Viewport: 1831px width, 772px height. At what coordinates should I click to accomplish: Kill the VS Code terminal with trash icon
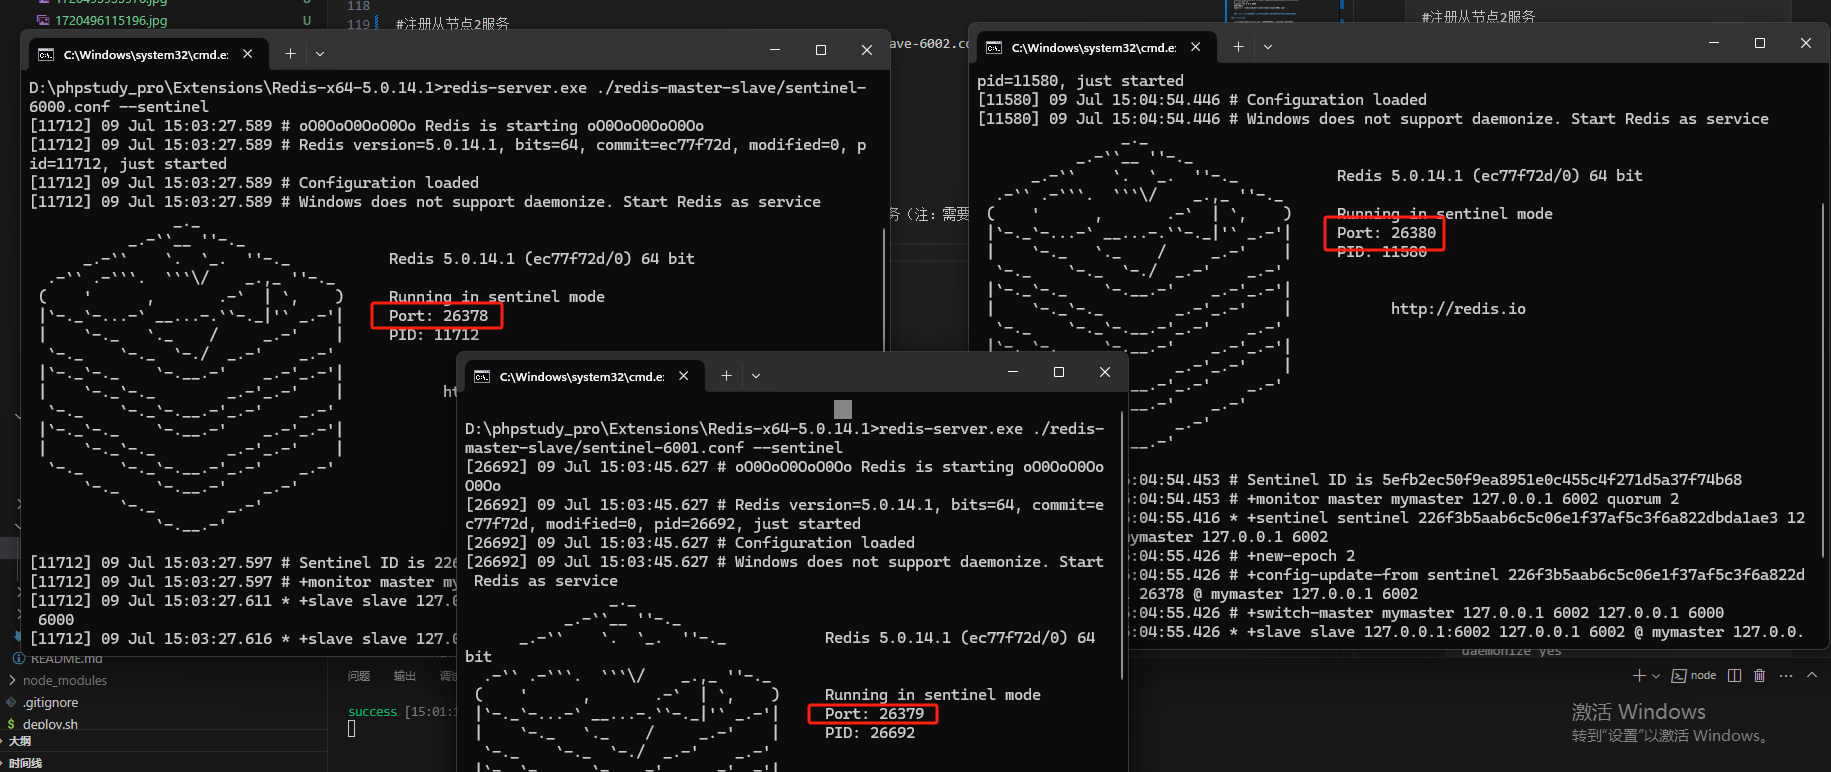pyautogui.click(x=1760, y=676)
